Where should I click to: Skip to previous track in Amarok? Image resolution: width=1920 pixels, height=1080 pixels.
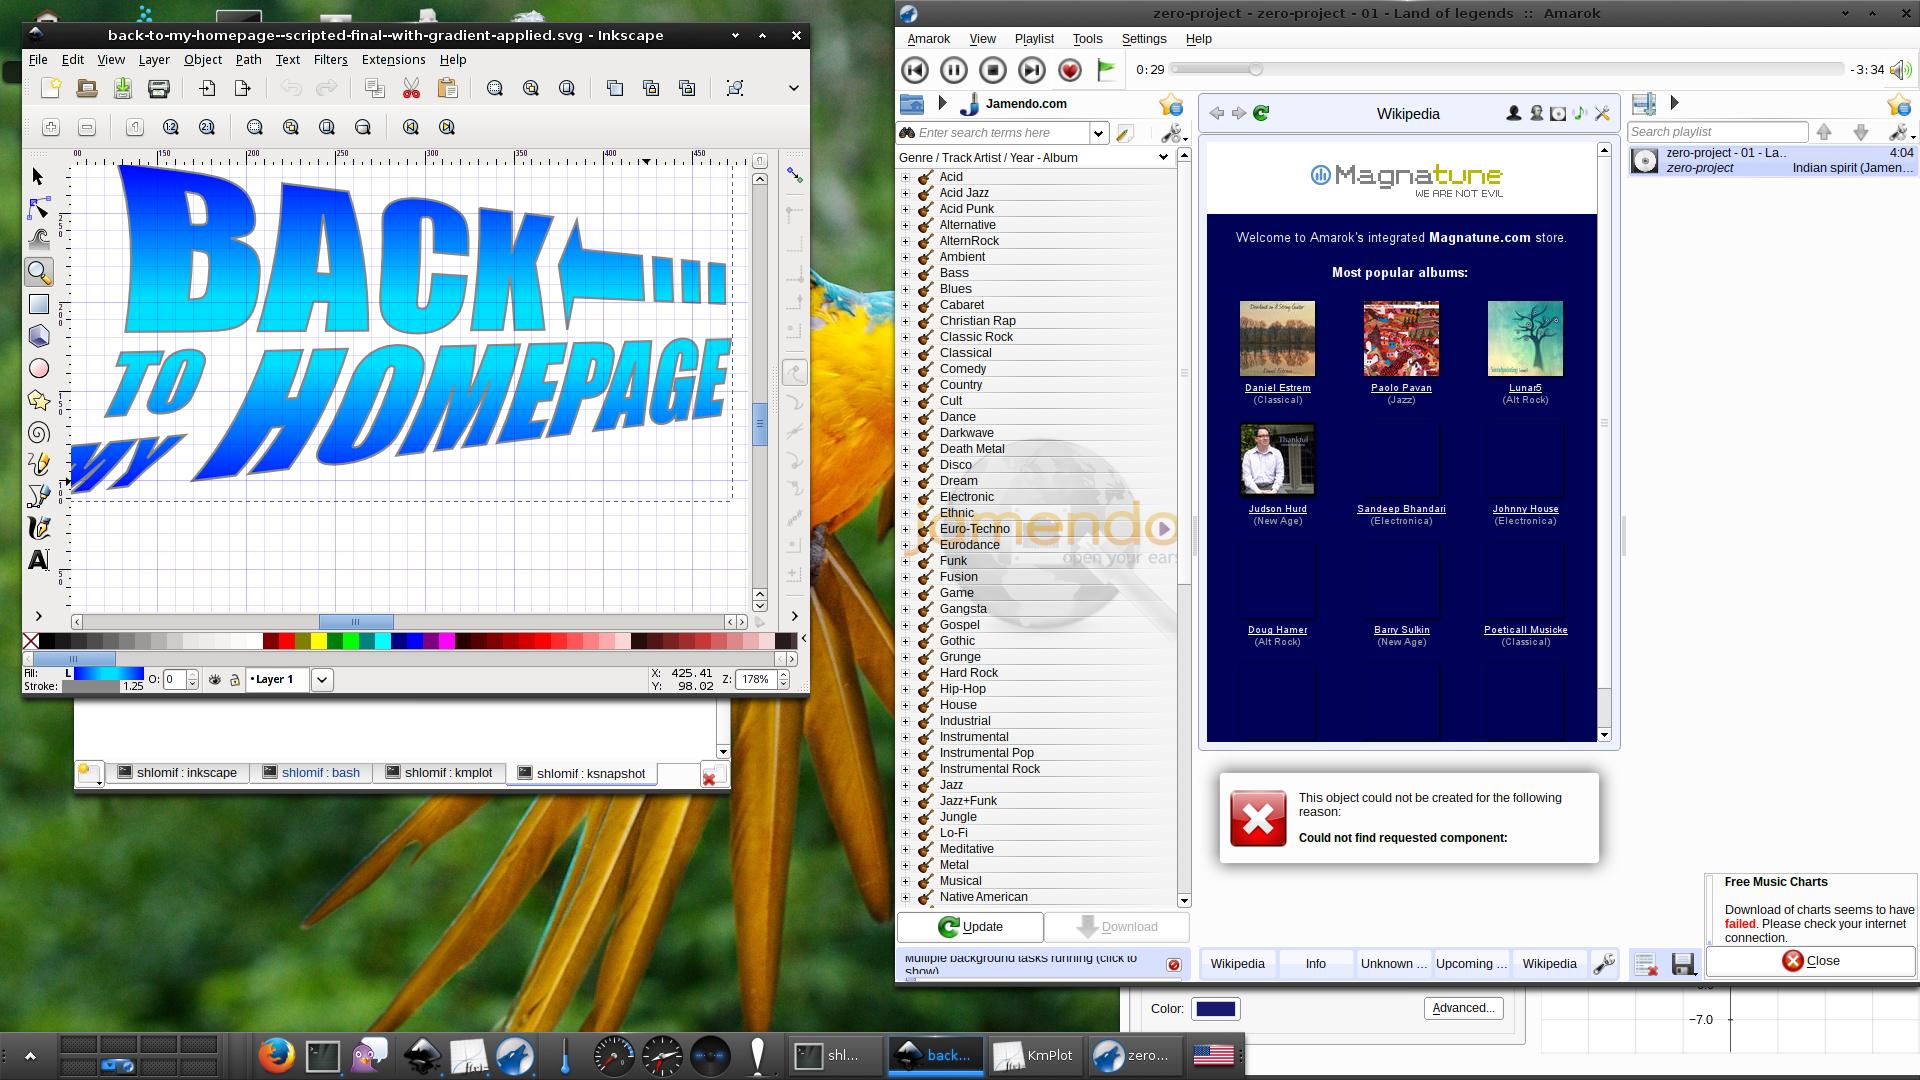coord(914,70)
